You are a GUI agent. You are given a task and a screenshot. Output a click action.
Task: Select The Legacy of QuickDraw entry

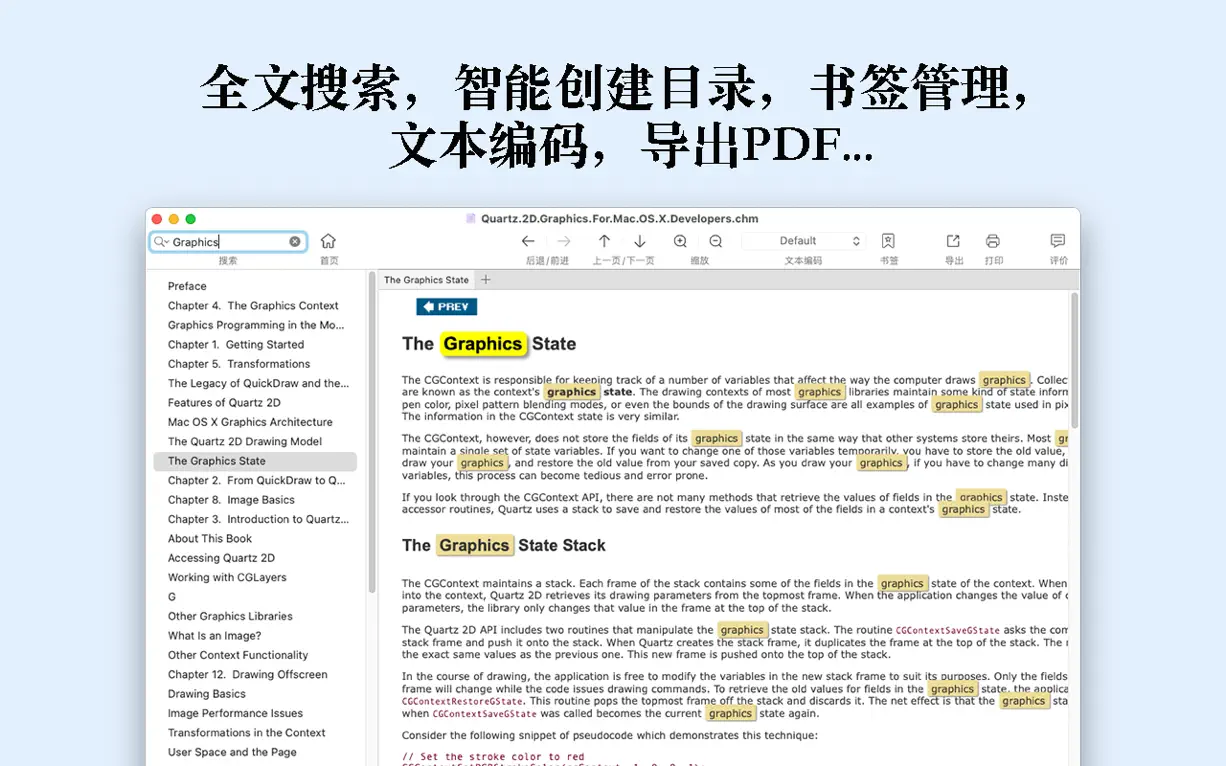coord(258,383)
